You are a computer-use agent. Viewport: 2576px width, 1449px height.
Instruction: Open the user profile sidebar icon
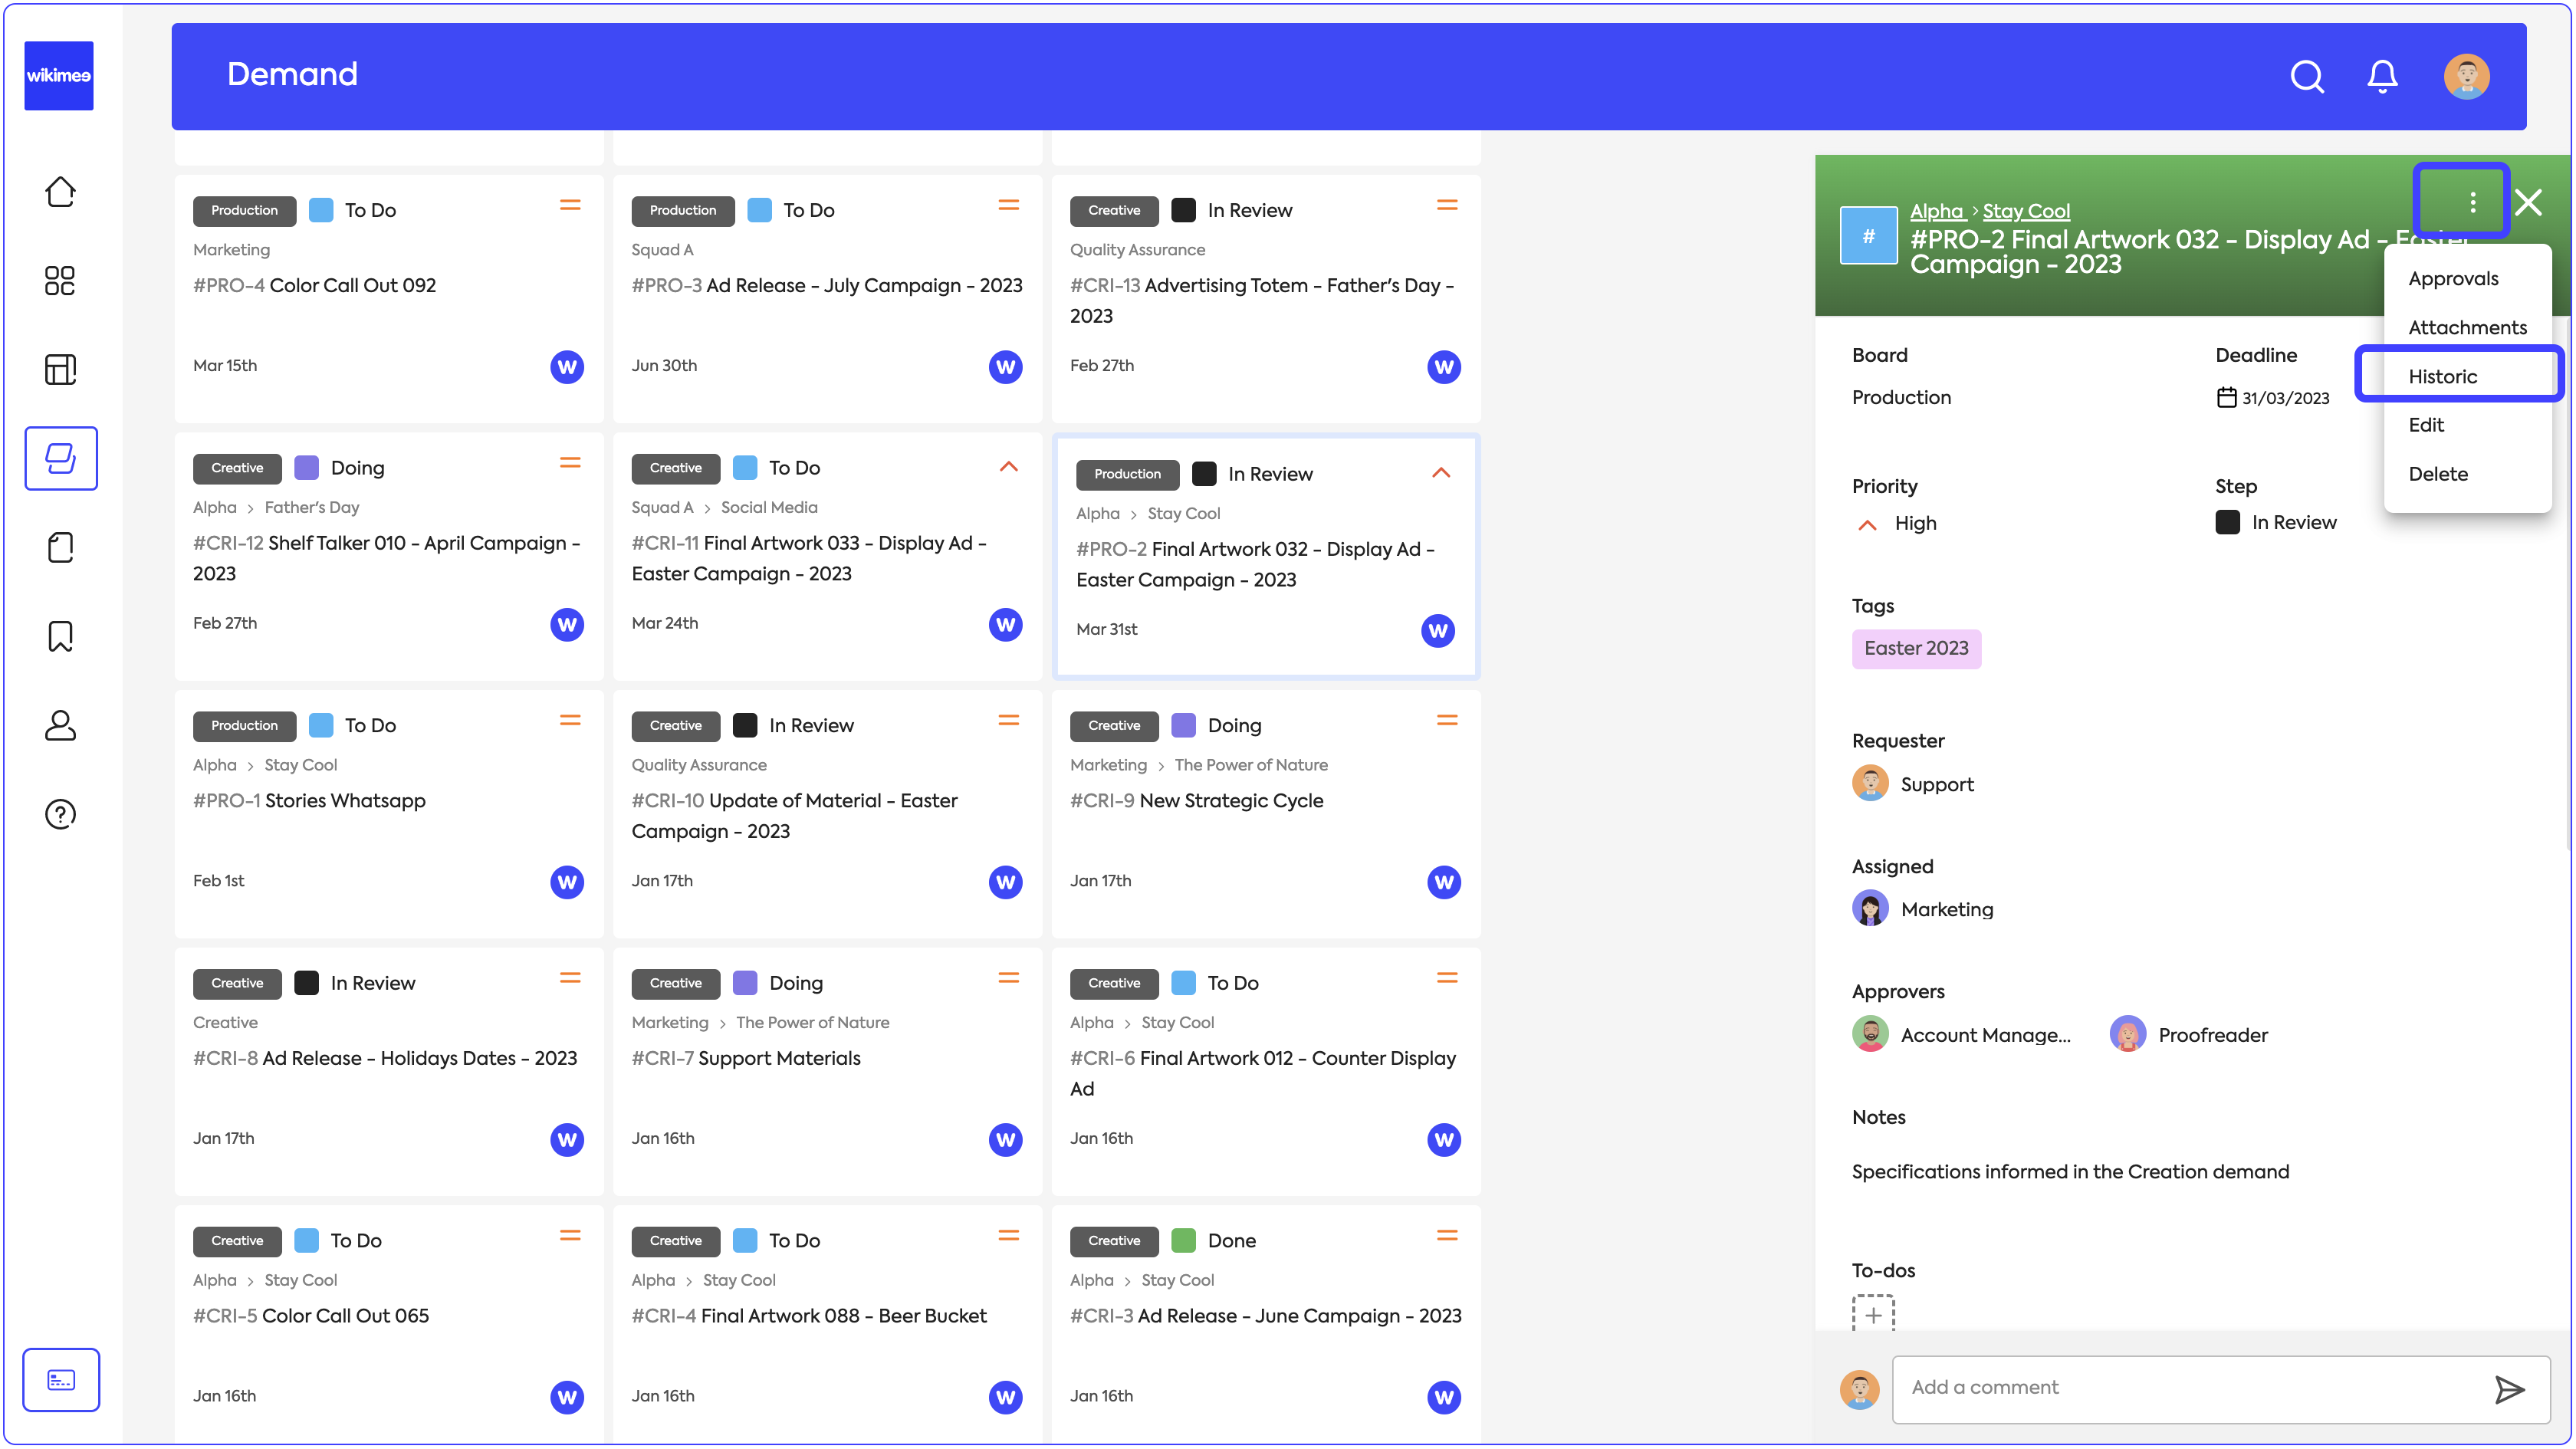coord(60,725)
